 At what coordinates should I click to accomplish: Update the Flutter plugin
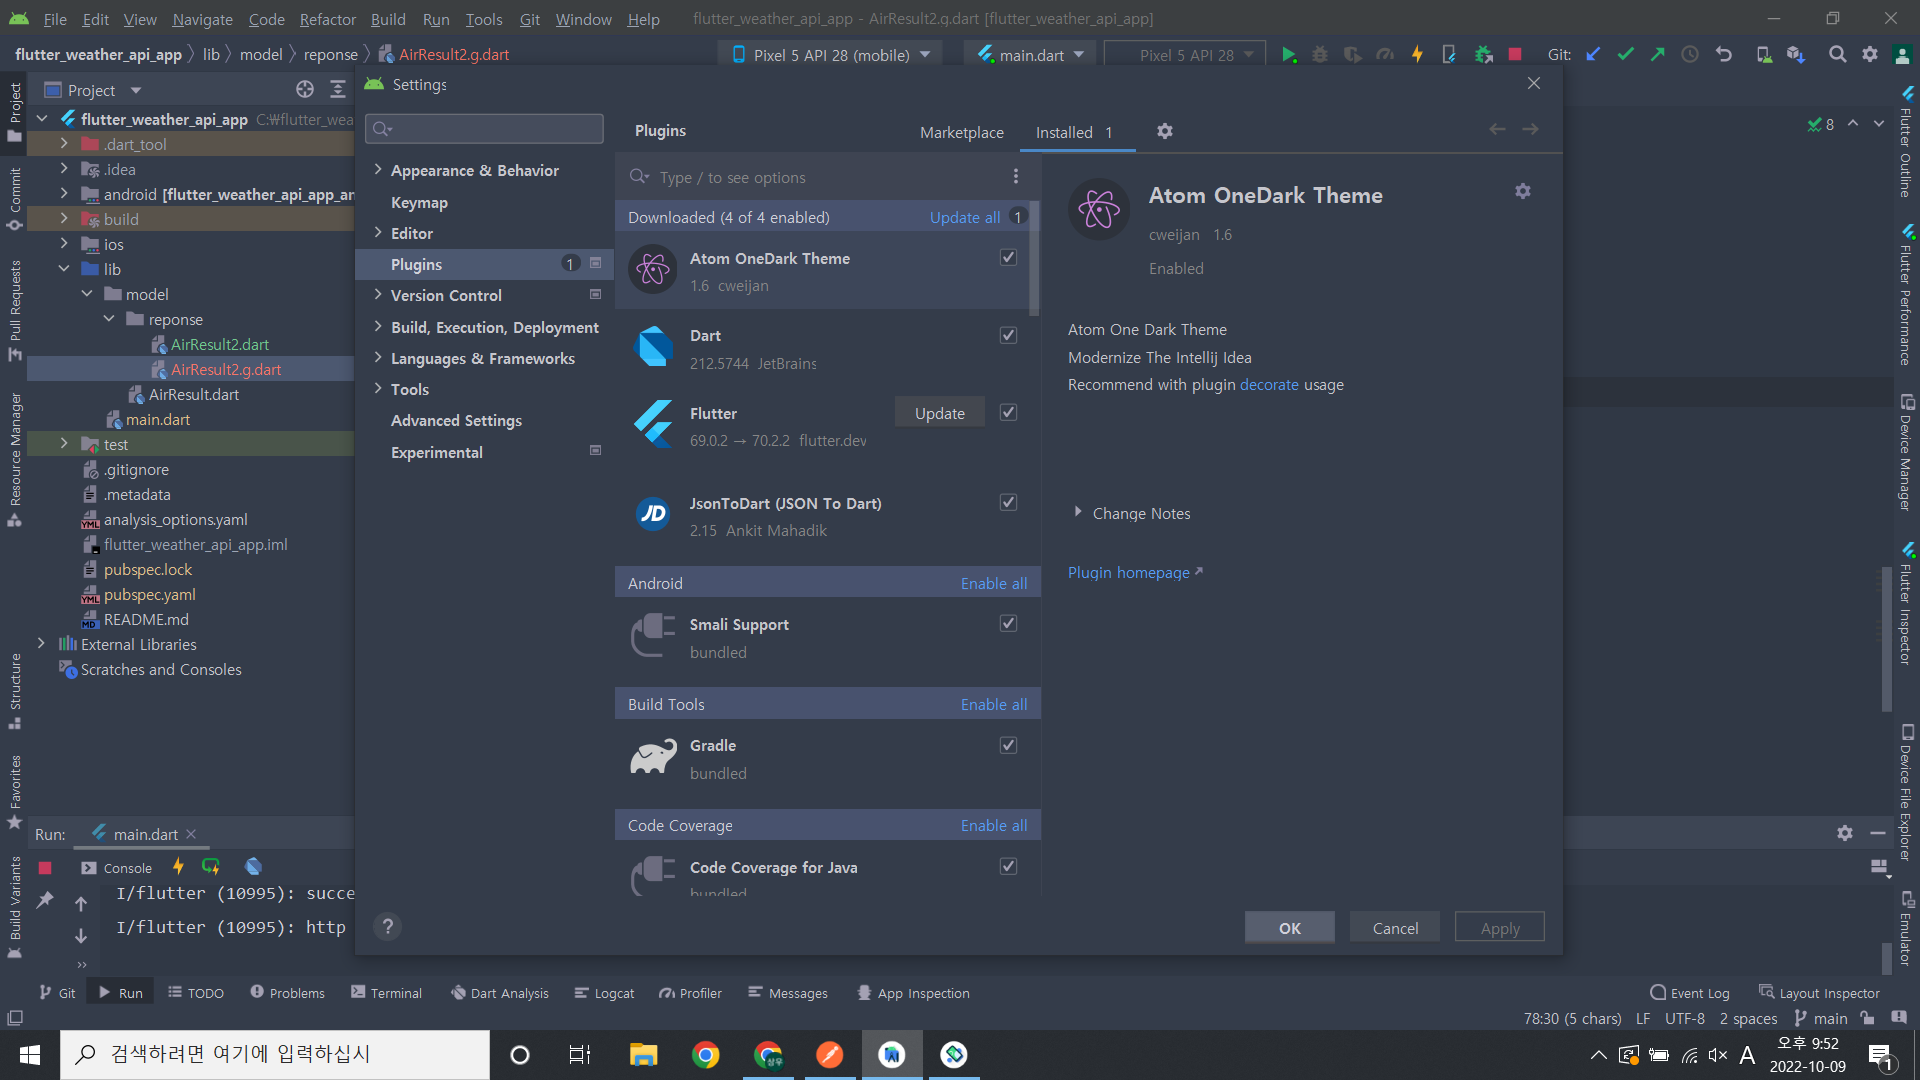click(938, 412)
